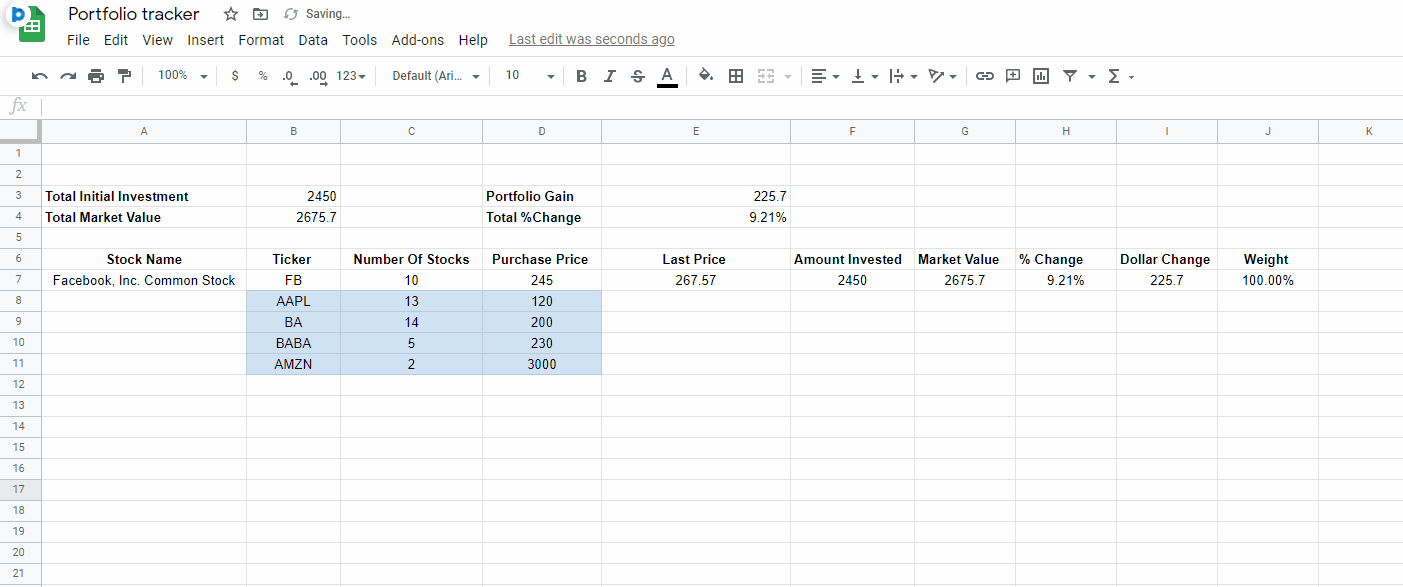Star the Portfolio tracker document
The image size is (1403, 587).
[x=231, y=14]
